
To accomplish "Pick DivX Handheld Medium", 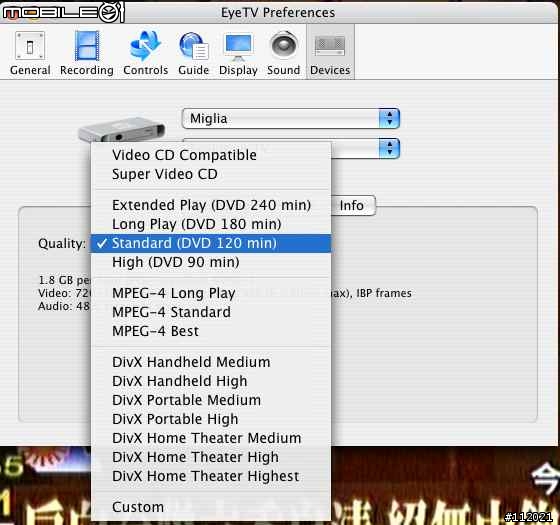I will (x=211, y=362).
